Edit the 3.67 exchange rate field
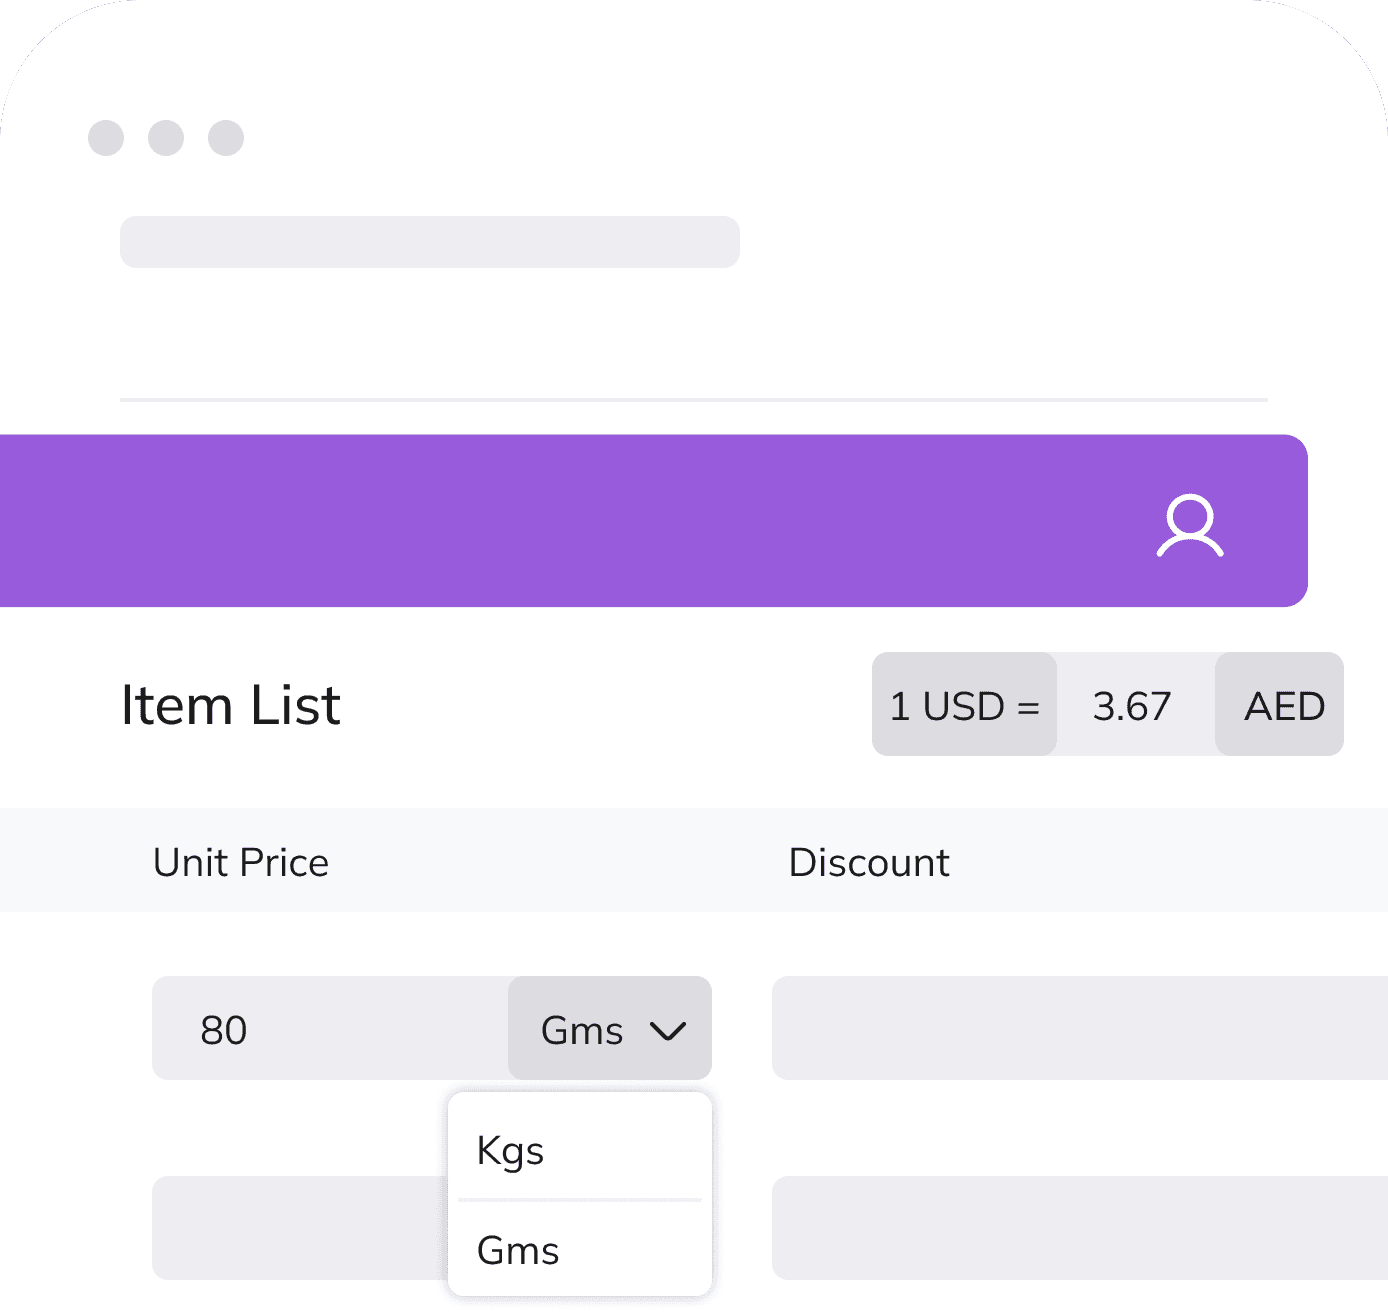The image size is (1388, 1312). tap(1134, 706)
